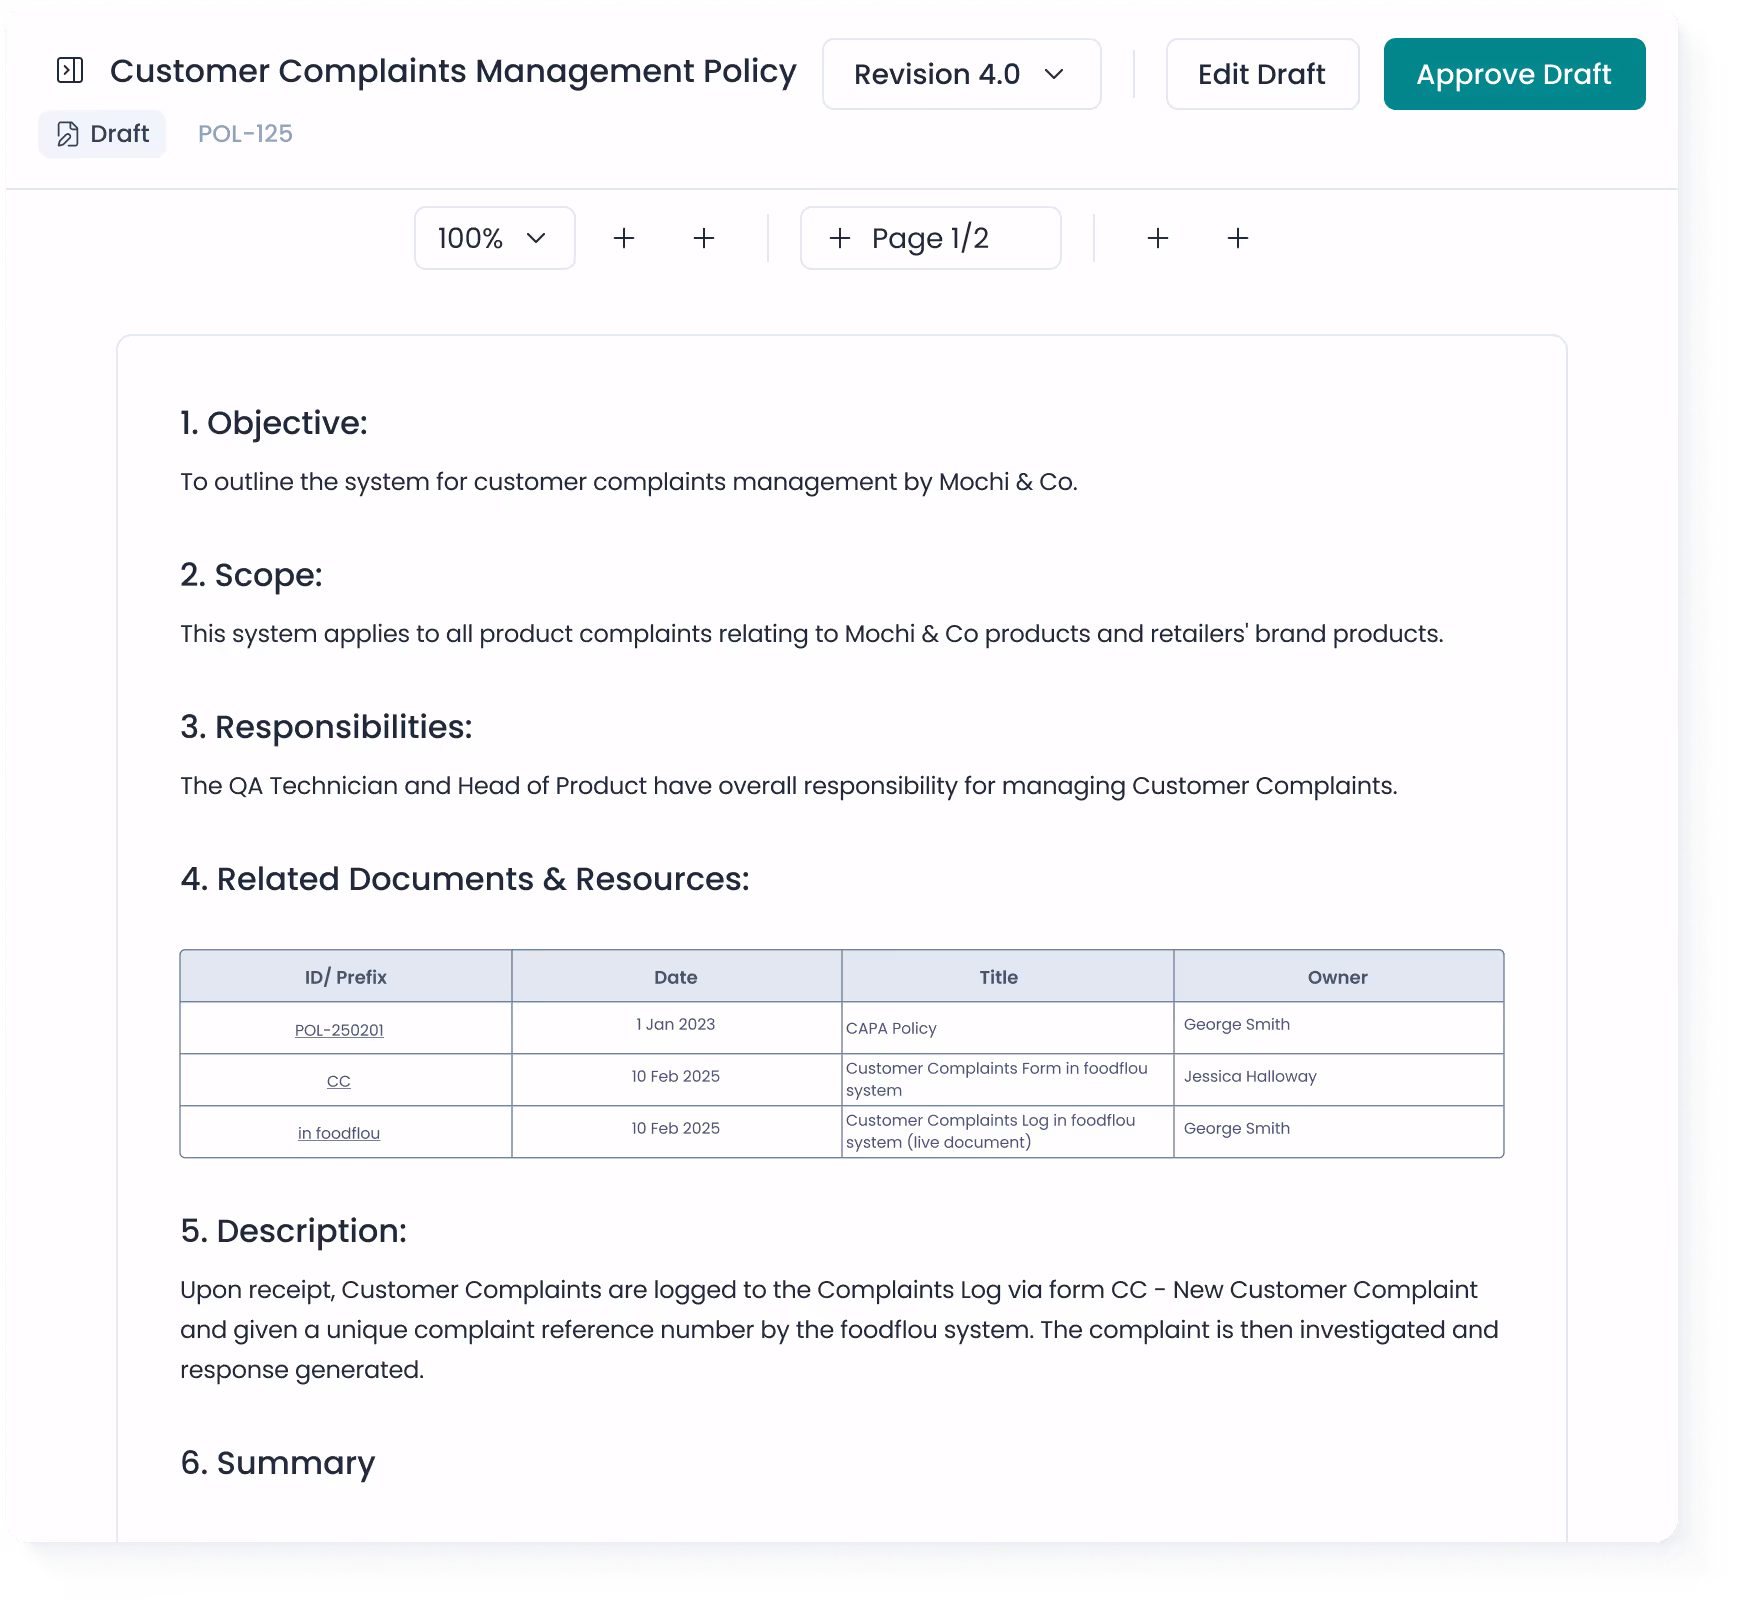Click the '3. Responsibilities:' heading
This screenshot has width=1742, height=1608.
pos(326,727)
